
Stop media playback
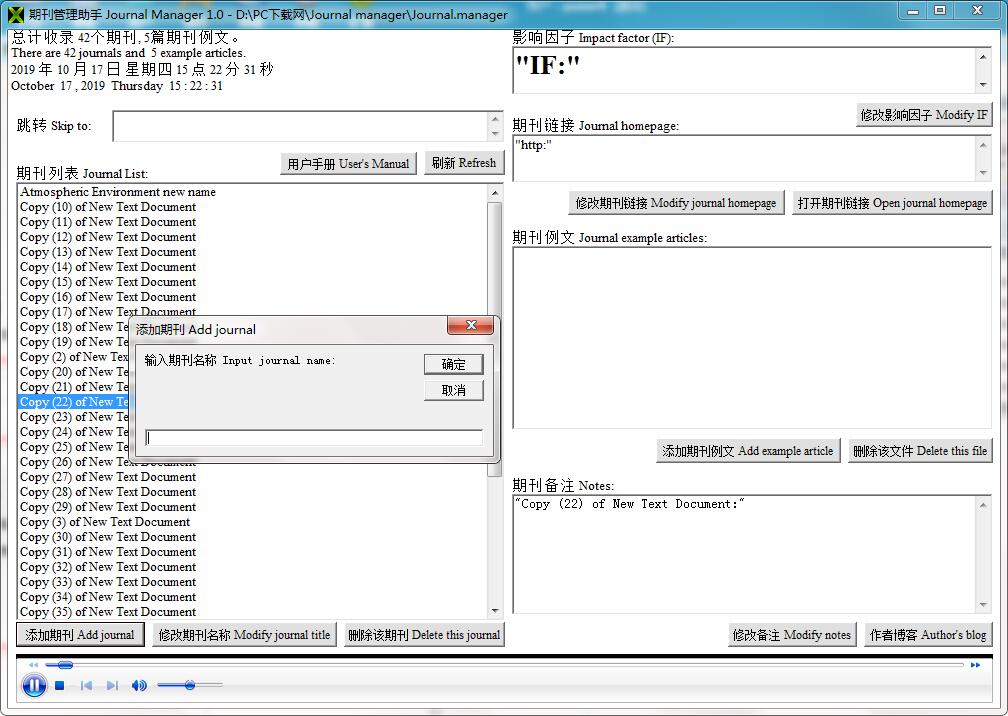pos(60,686)
